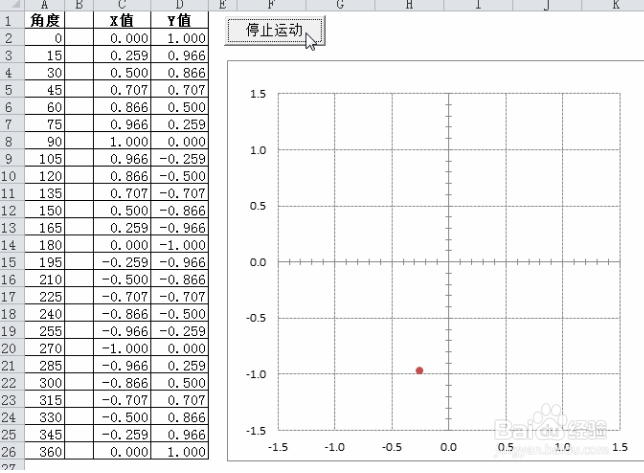This screenshot has height=473, width=644.
Task: Click angle cell with value 135
Action: pos(45,193)
